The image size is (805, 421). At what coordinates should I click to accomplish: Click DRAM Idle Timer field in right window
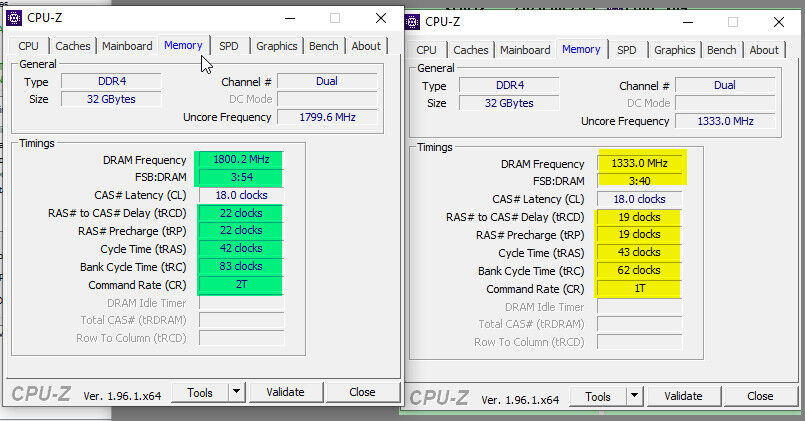(x=639, y=307)
